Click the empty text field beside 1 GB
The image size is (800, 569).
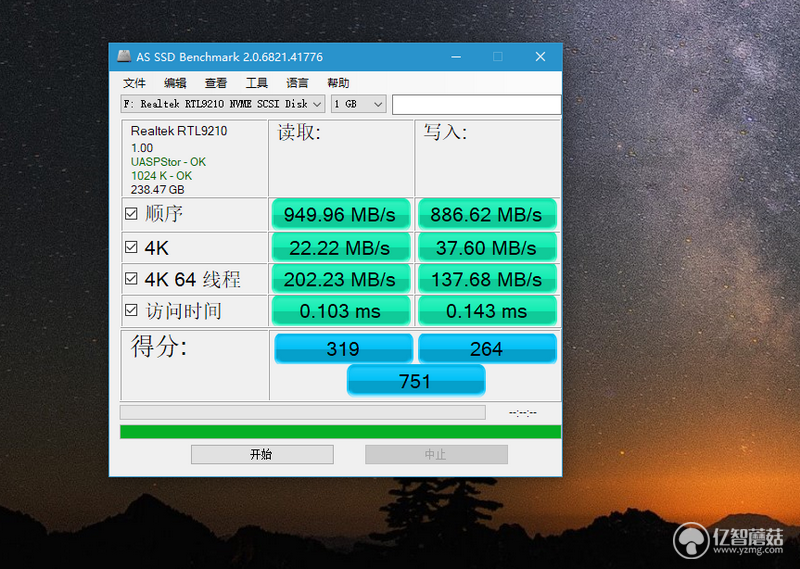477,105
